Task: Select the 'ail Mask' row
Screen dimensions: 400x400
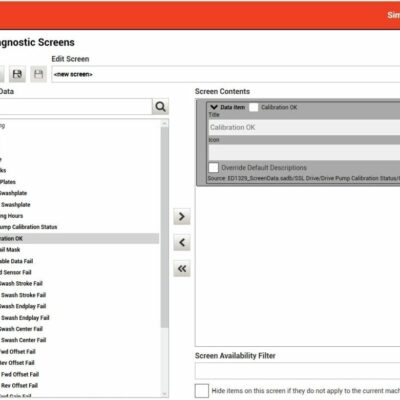Action: pyautogui.click(x=79, y=250)
